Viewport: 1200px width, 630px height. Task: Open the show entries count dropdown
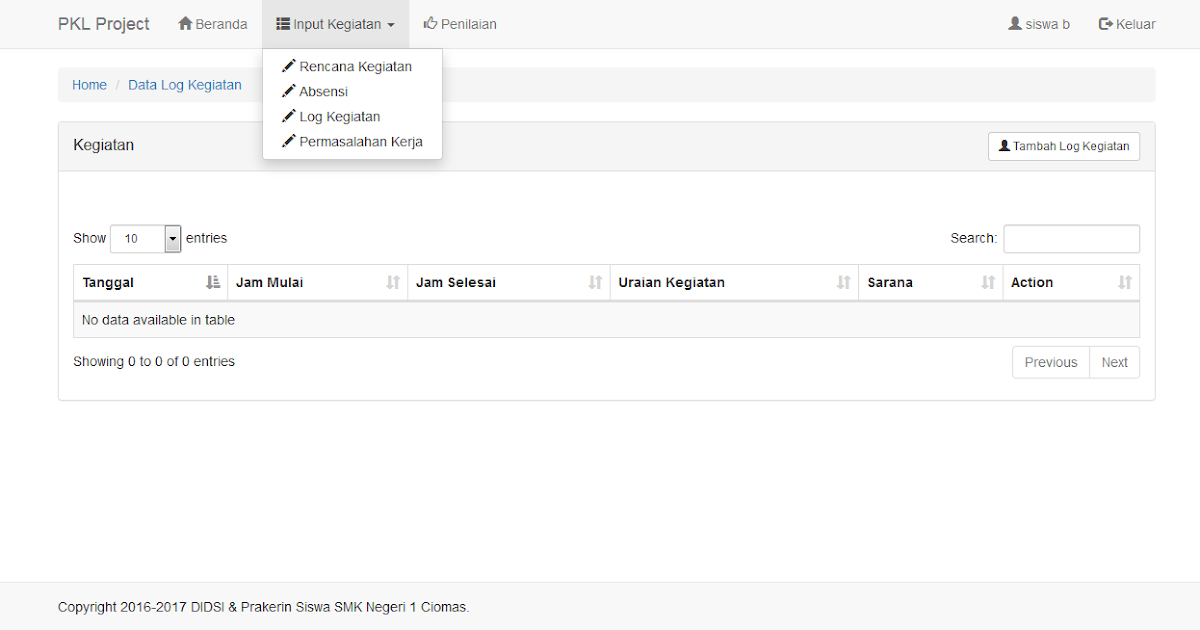(x=145, y=239)
